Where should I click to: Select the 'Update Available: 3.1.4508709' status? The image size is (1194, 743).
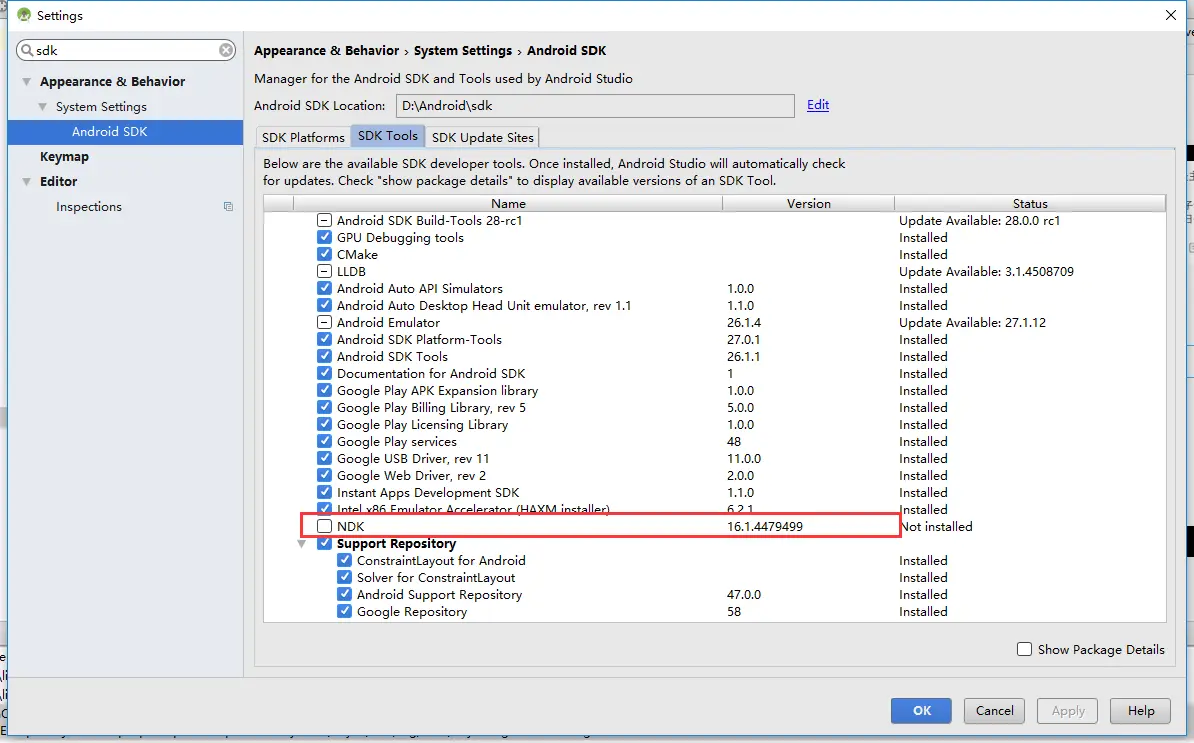(986, 271)
